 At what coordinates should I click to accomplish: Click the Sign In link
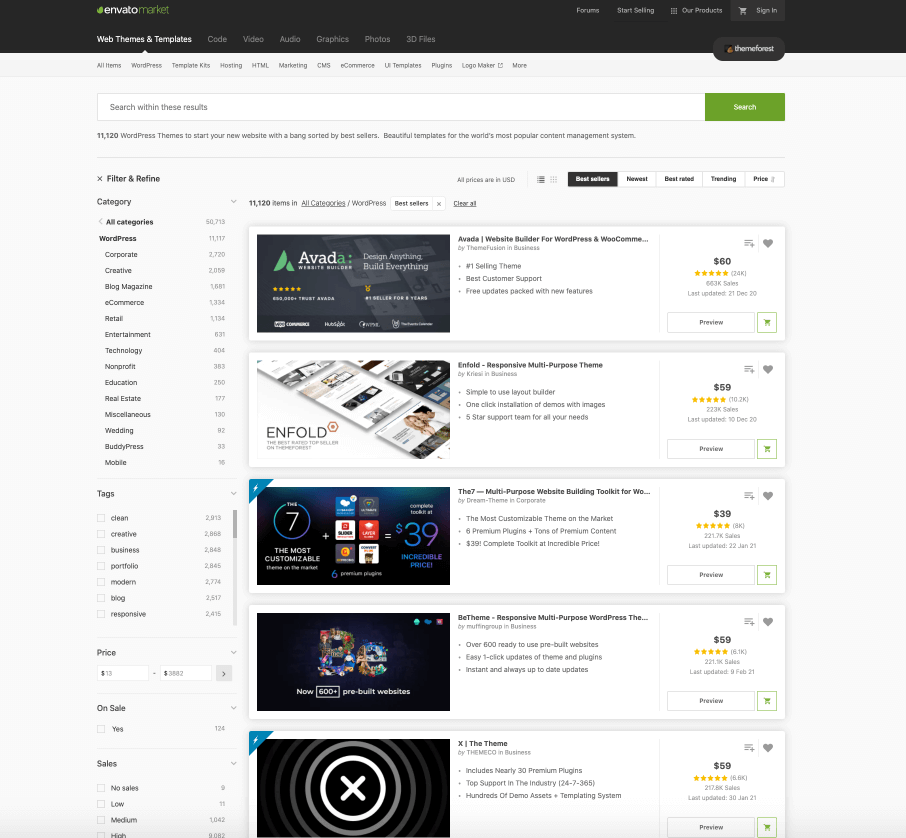coord(766,10)
